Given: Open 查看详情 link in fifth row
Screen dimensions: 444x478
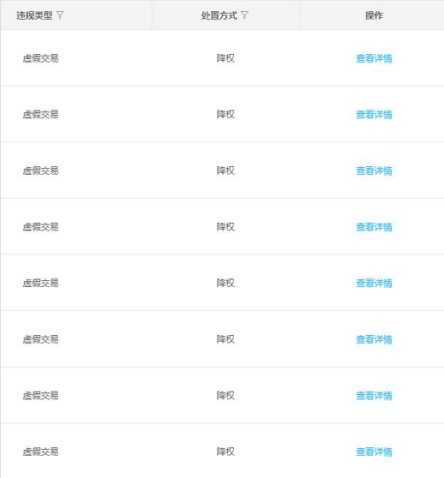Looking at the screenshot, I should click(374, 283).
